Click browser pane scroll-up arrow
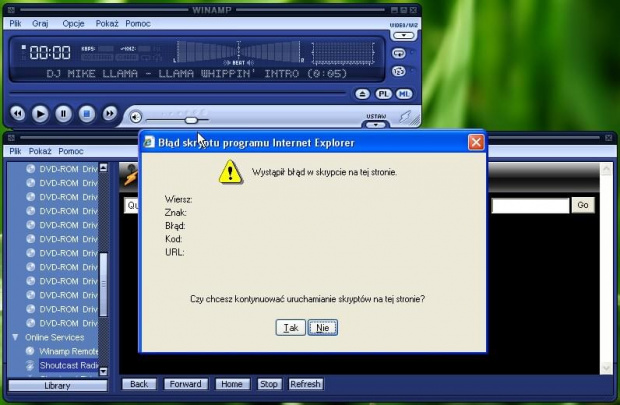Screen dimensions: 620x405 point(606,170)
